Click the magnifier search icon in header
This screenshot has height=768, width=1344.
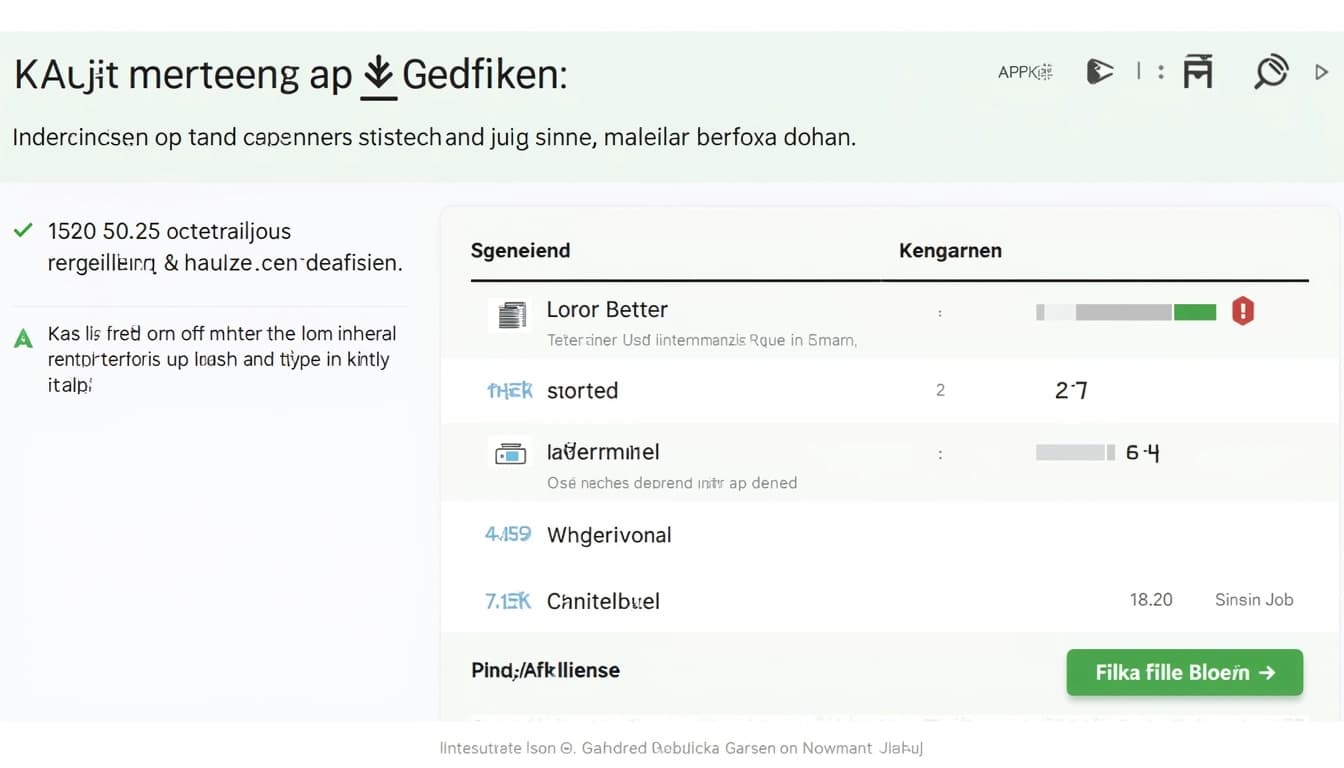(1270, 72)
